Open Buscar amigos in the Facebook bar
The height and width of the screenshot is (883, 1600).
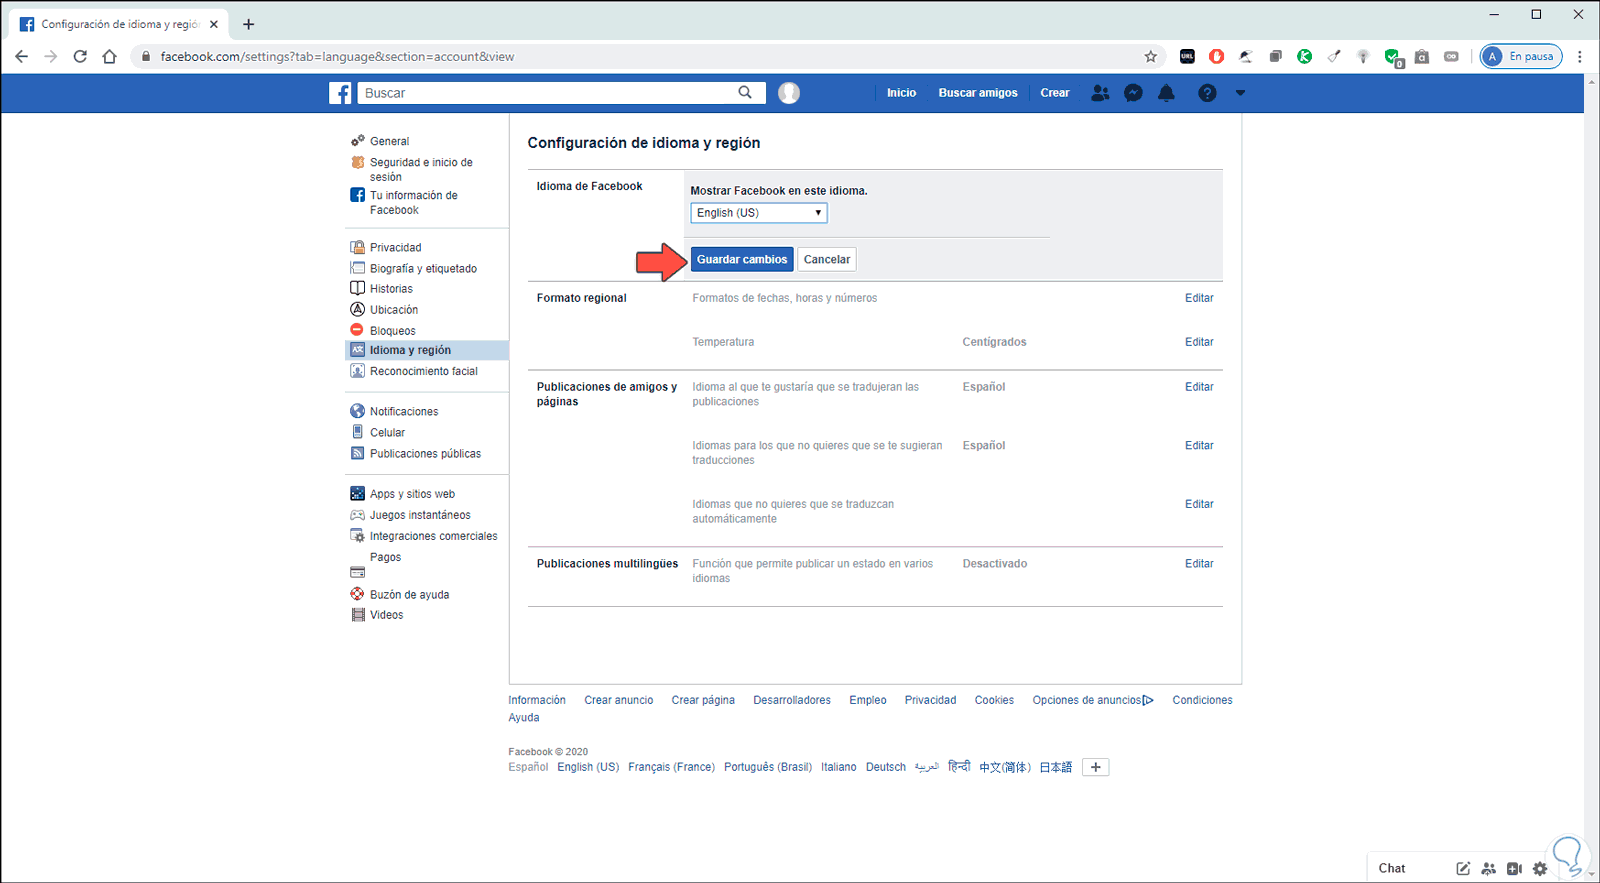978,93
